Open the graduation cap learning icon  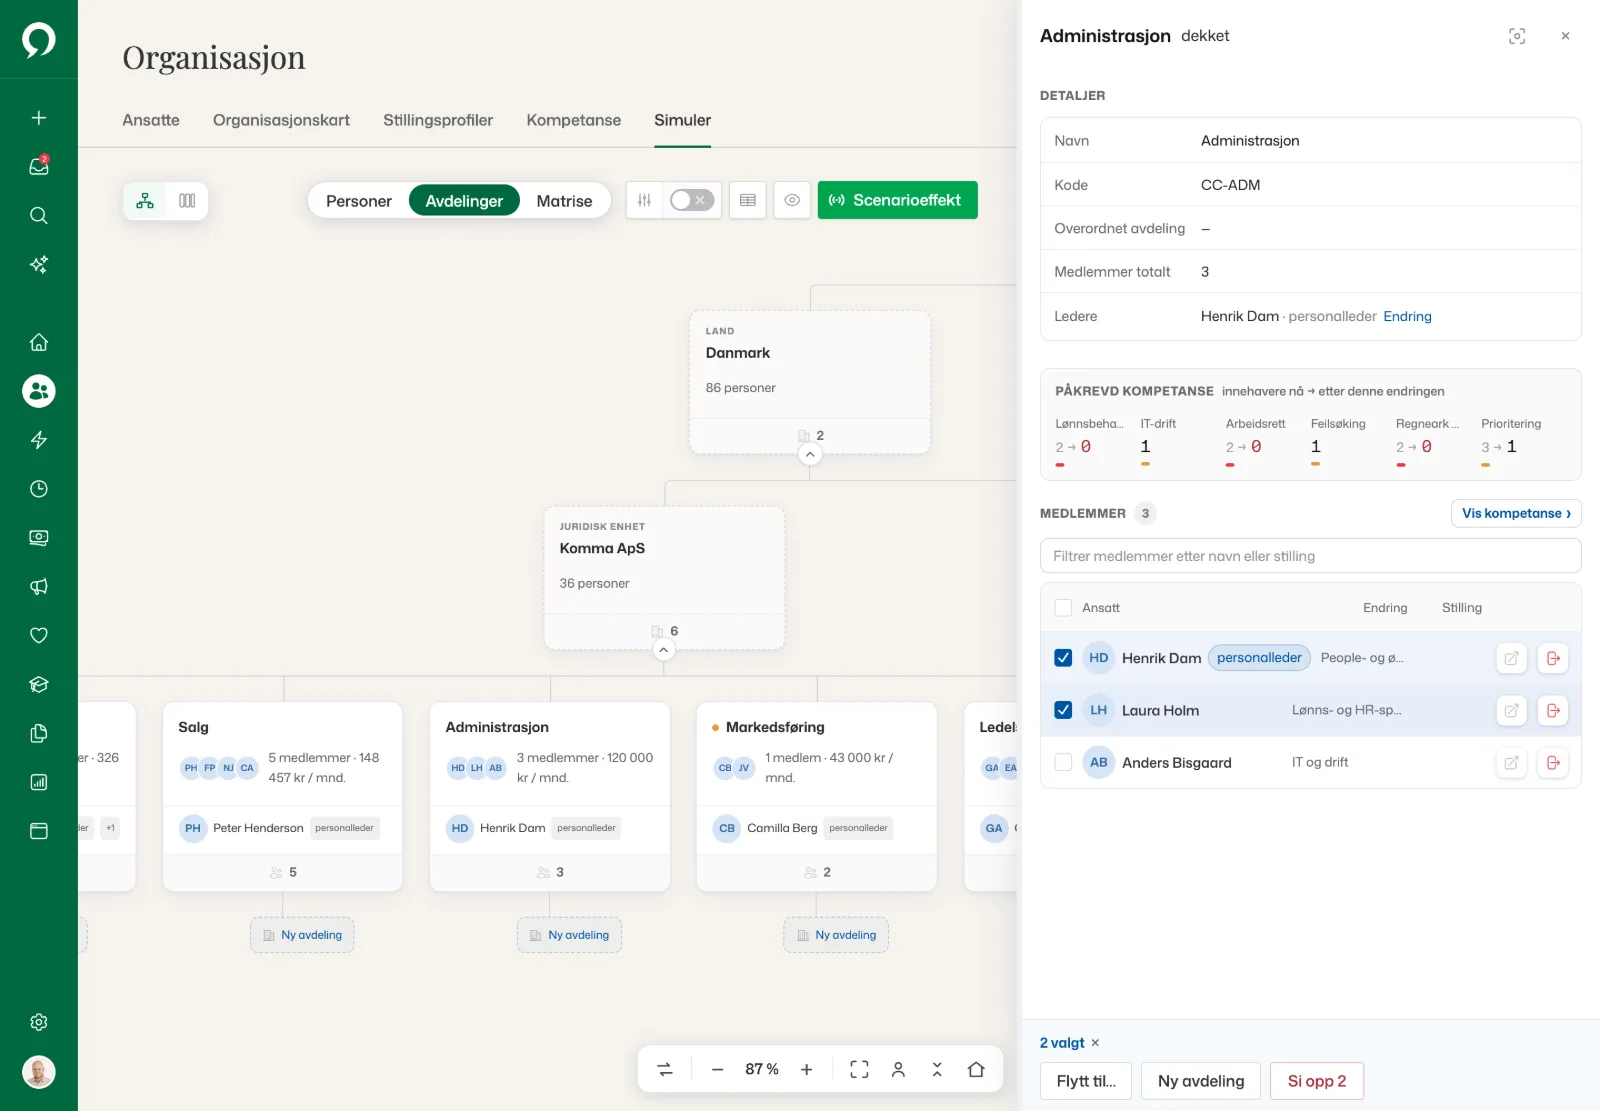pos(39,684)
